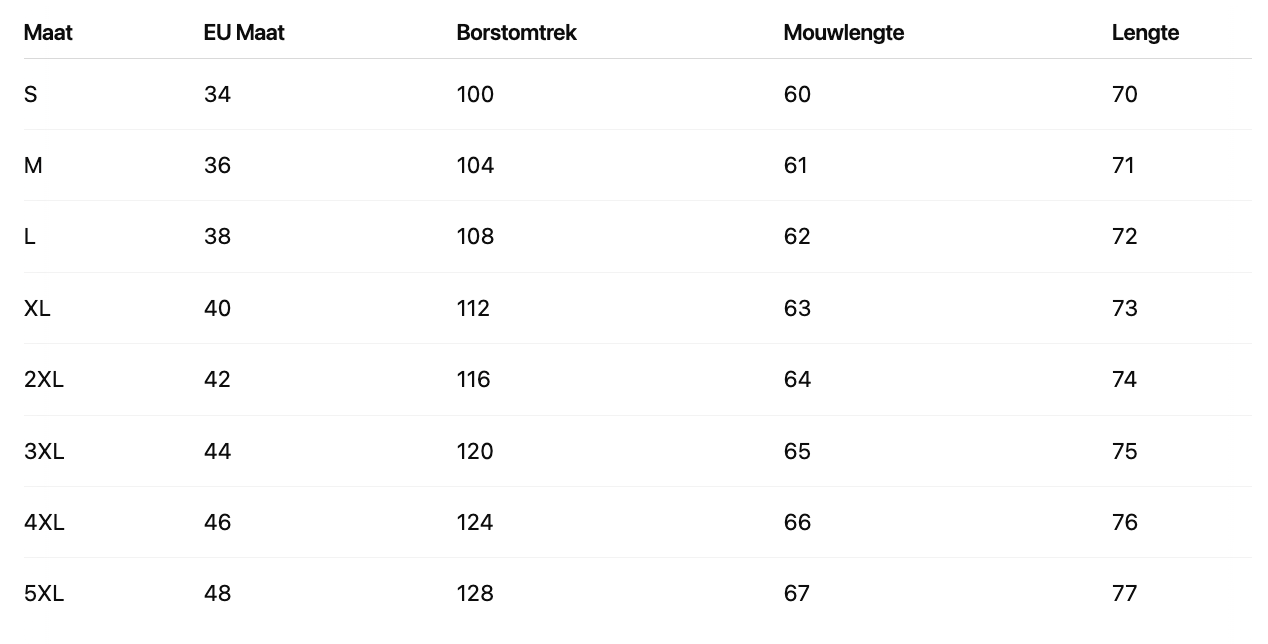Click the Maat column header

click(48, 33)
